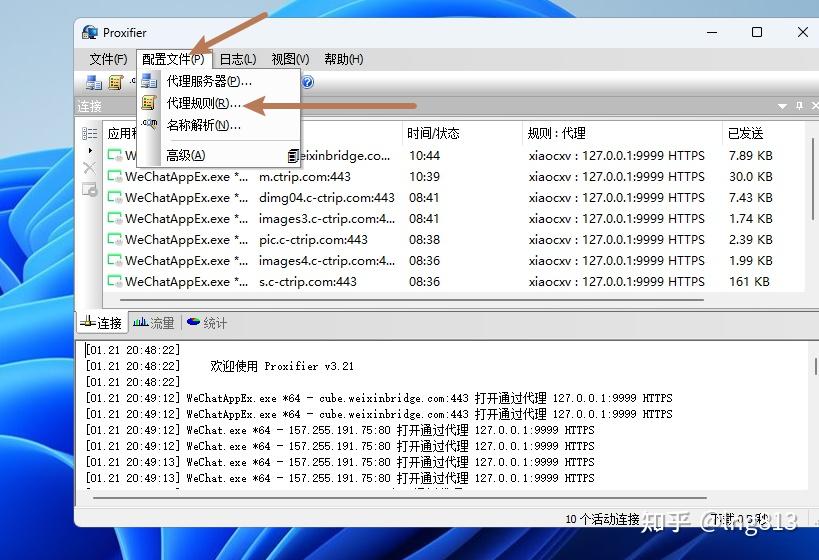Open the 视图(V) menu
Viewport: 819px width, 560px height.
click(x=290, y=59)
